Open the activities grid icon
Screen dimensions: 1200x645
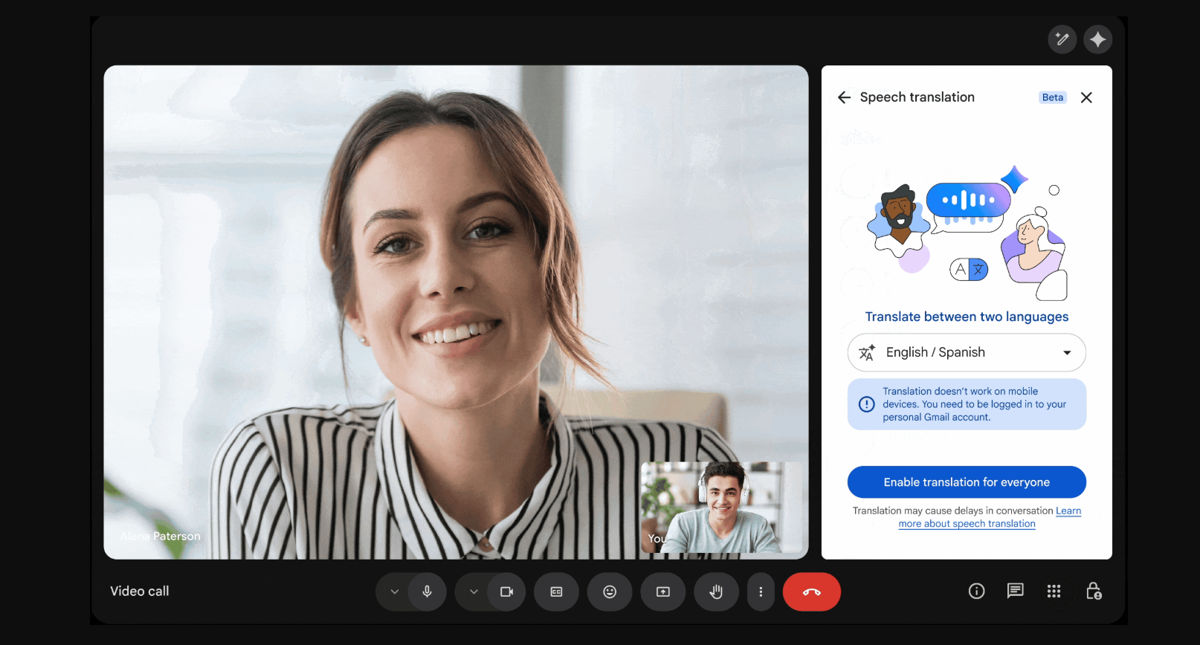pos(1054,591)
